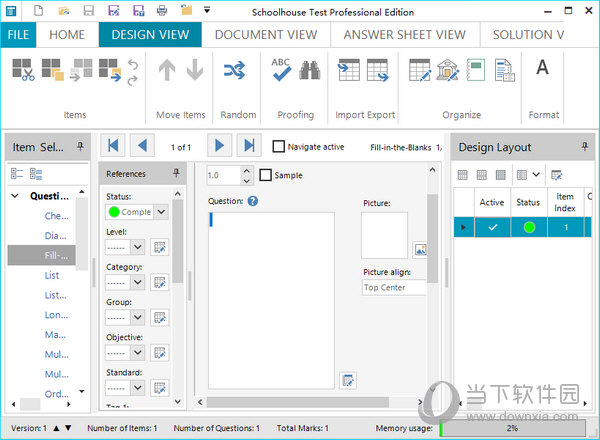
Task: Click the edit icon below Question box
Action: (x=348, y=380)
